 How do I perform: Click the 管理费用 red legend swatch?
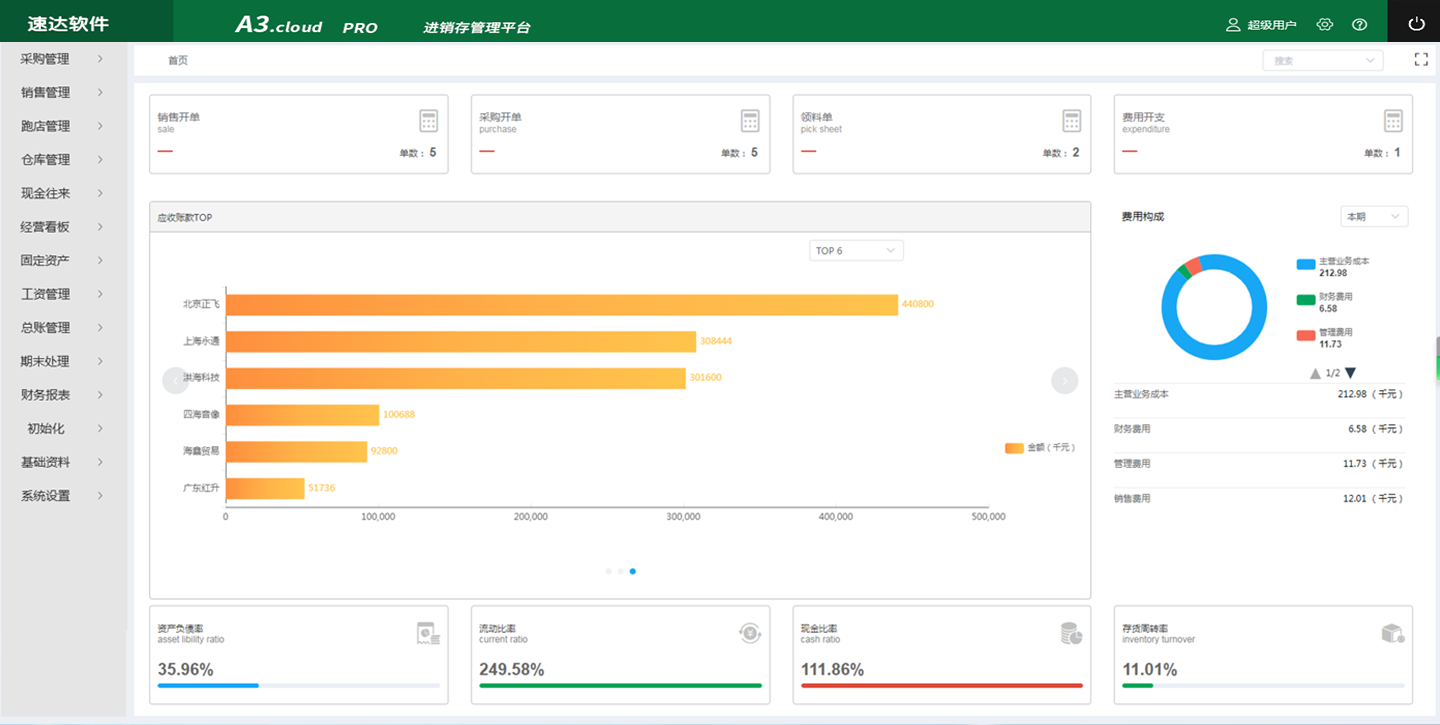1306,335
